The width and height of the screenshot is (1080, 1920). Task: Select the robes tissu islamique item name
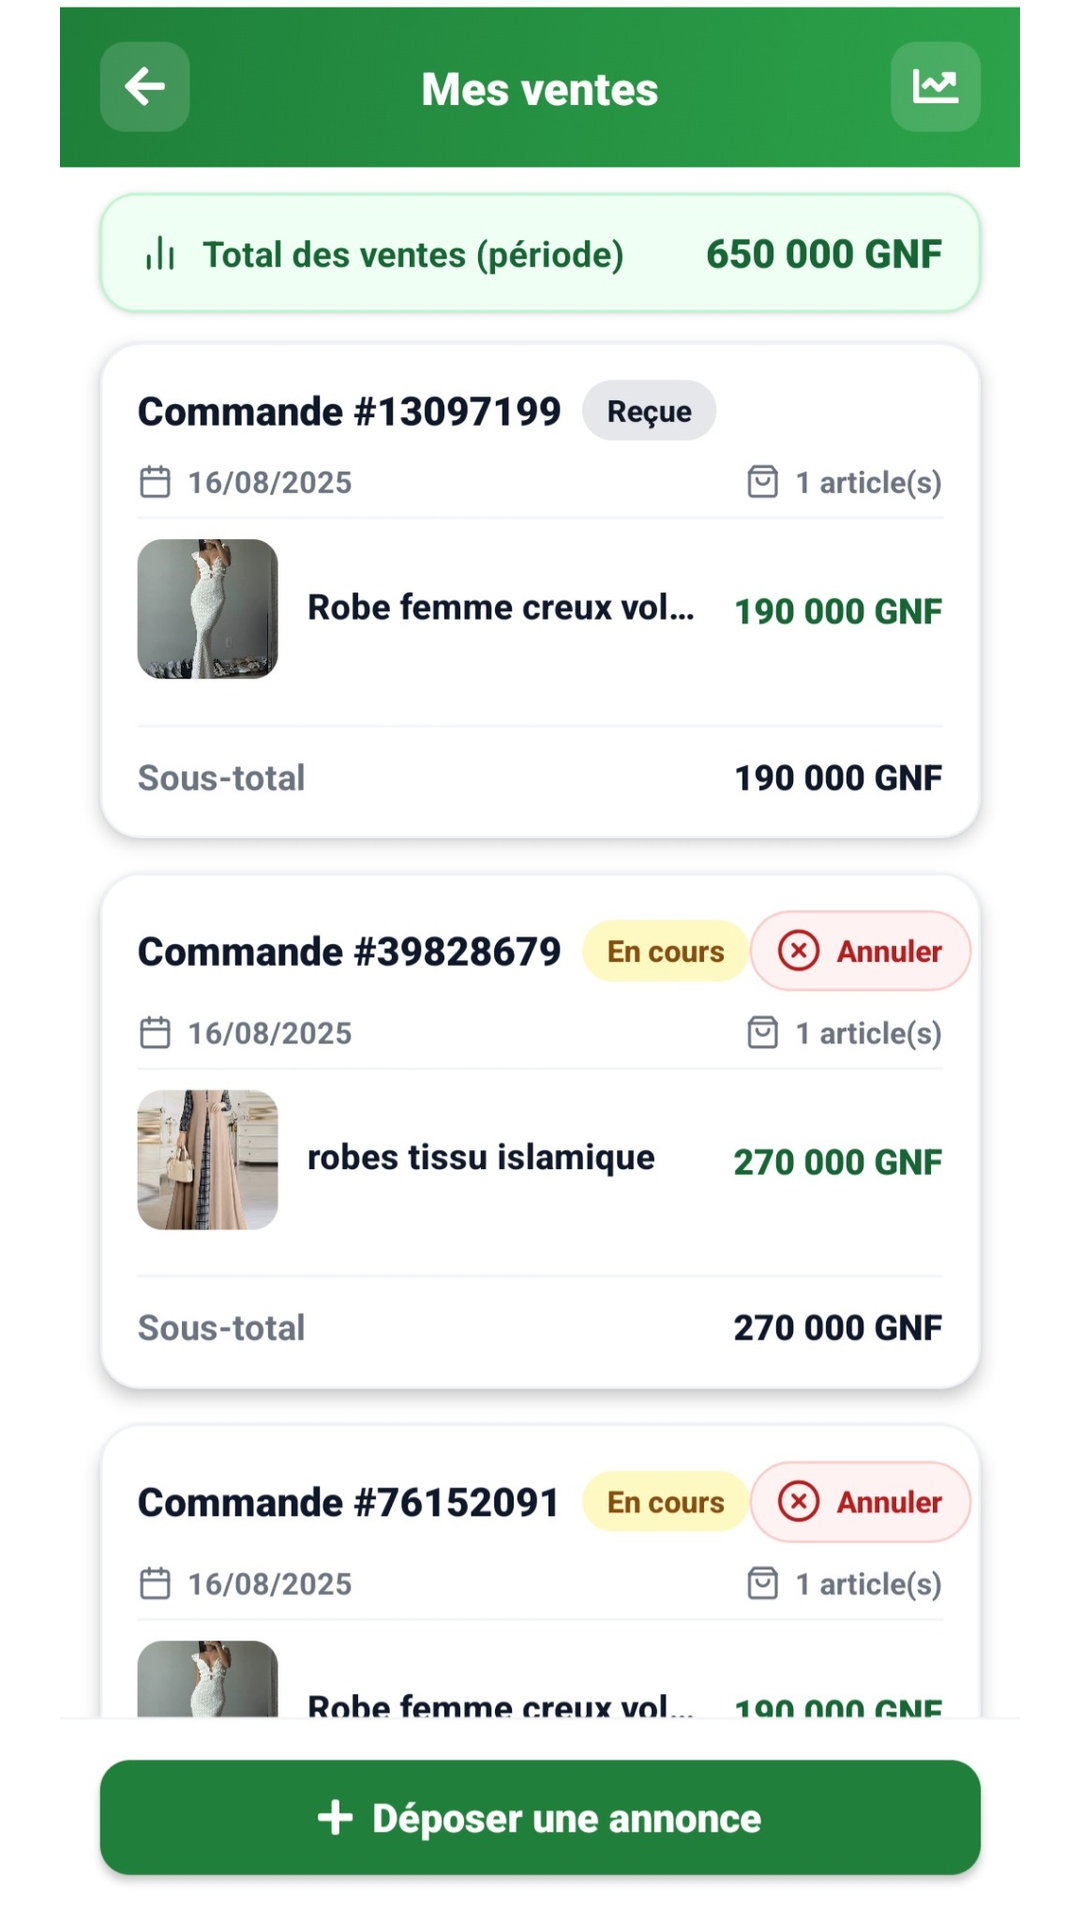pos(481,1158)
